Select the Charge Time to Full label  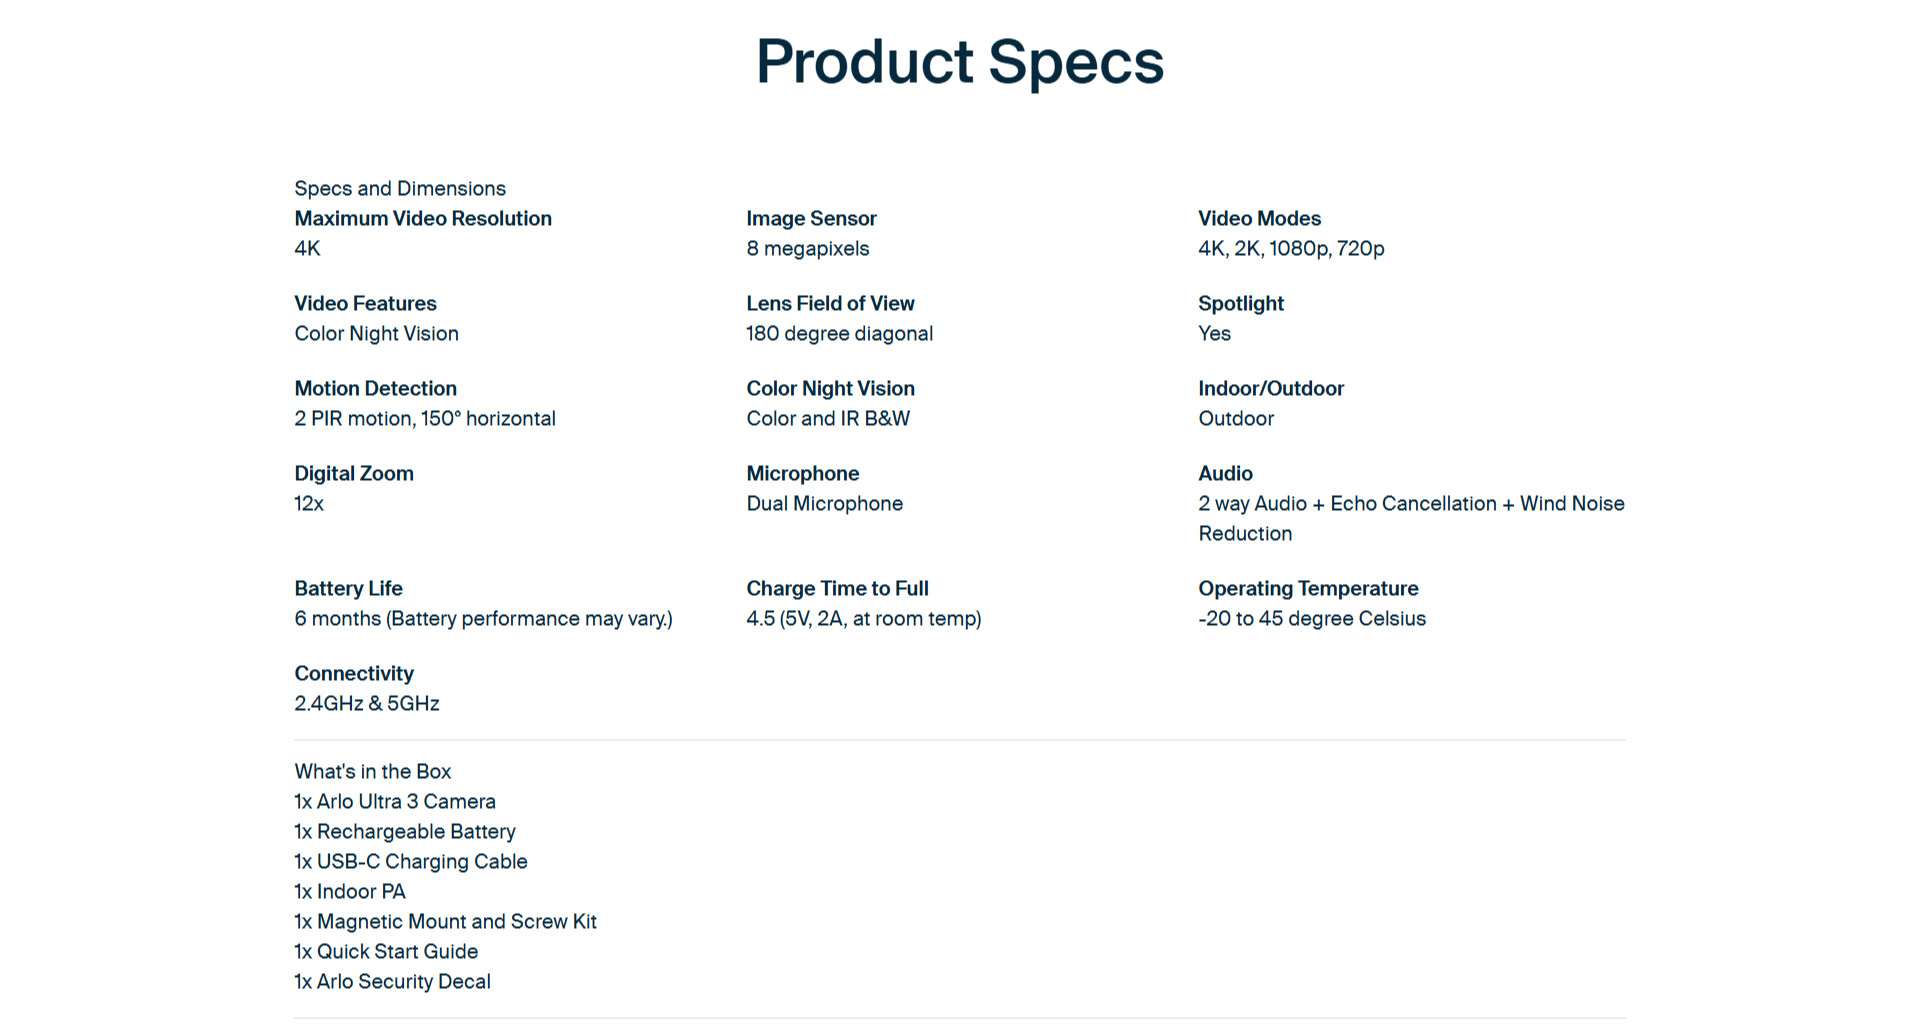(837, 588)
